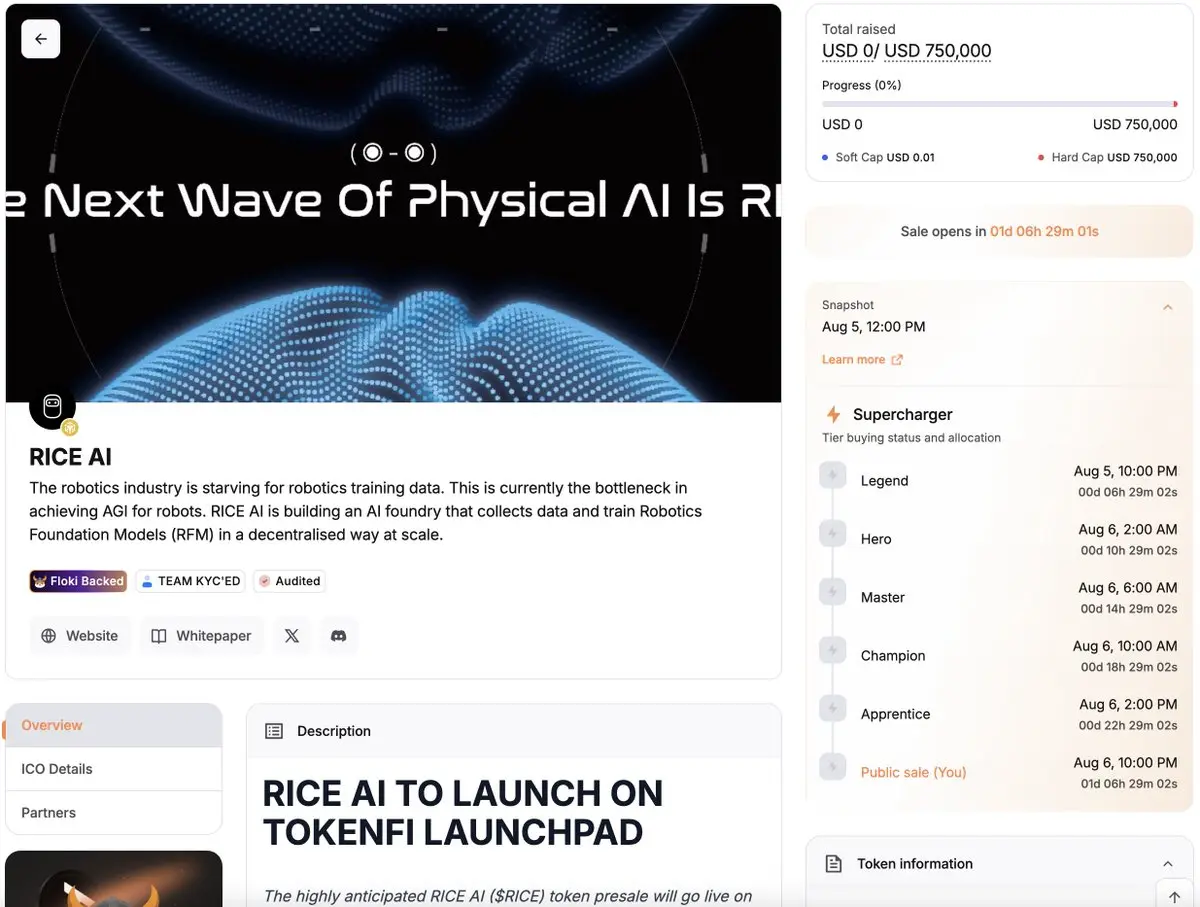Click the Champion tier bolt icon
The image size is (1200, 907).
pos(833,651)
